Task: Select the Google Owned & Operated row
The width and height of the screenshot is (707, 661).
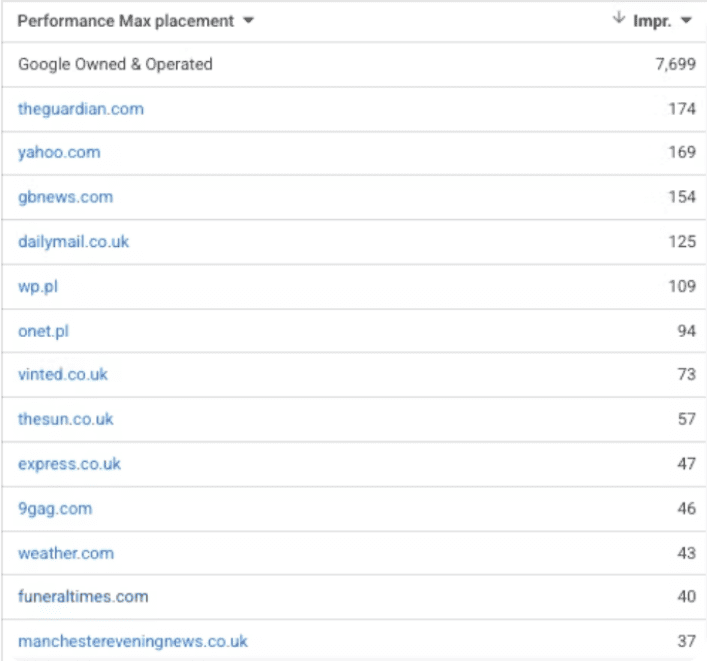Action: tap(115, 64)
